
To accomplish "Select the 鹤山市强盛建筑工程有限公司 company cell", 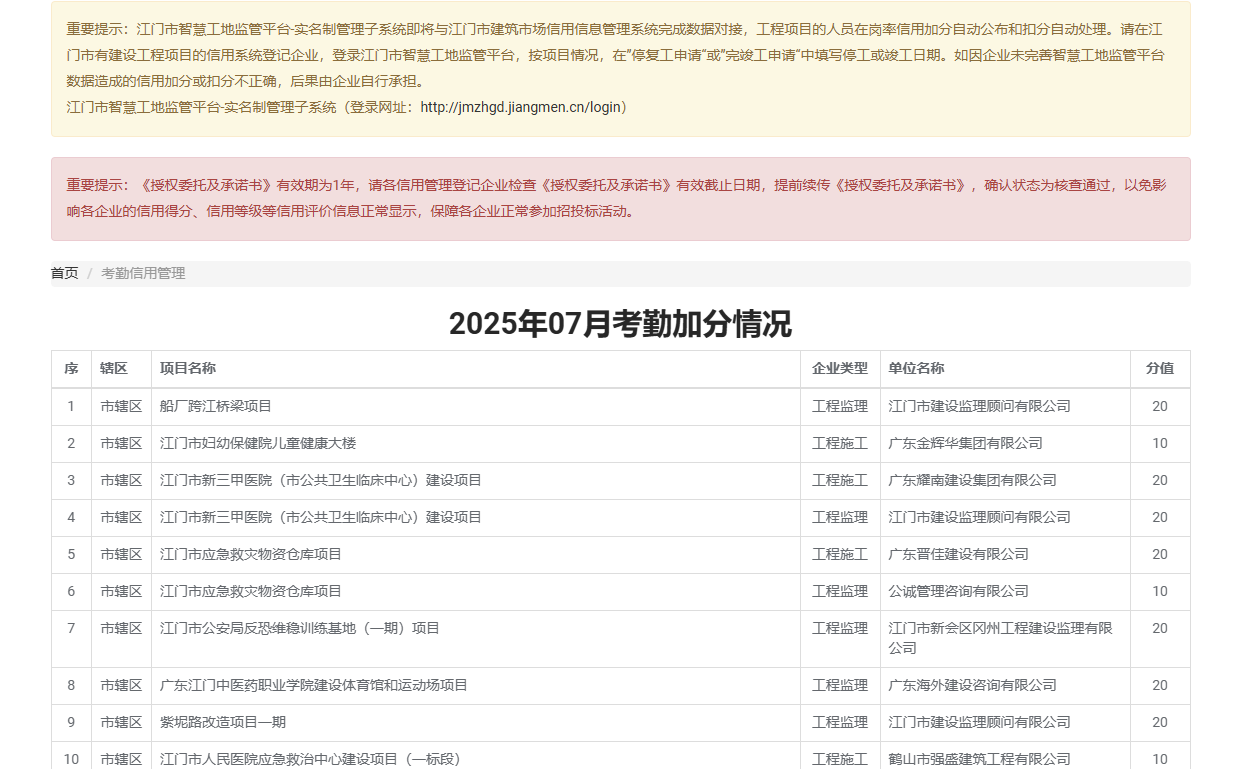I will [1006, 756].
